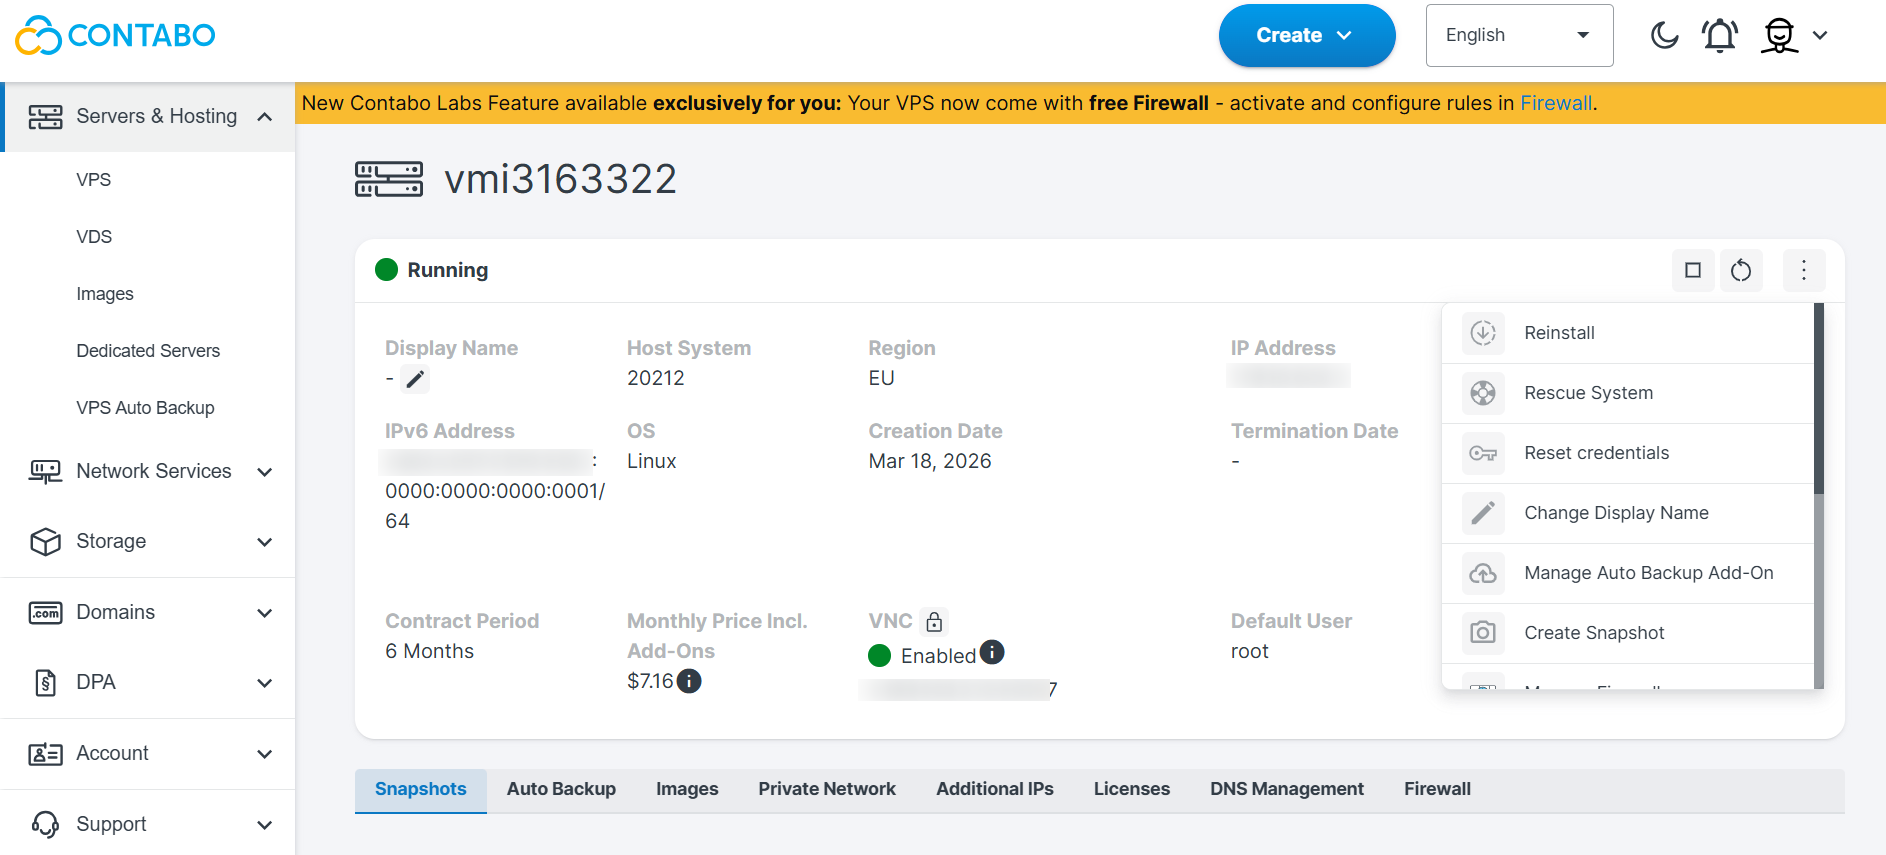Toggle dark mode moon icon
This screenshot has height=855, width=1886.
[1664, 35]
